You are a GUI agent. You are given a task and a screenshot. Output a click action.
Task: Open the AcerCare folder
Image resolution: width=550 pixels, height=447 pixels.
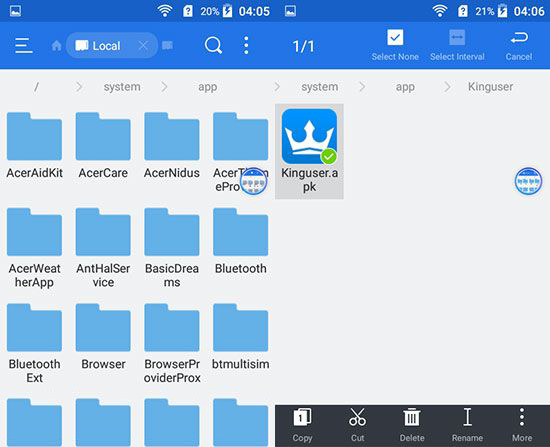(x=103, y=145)
